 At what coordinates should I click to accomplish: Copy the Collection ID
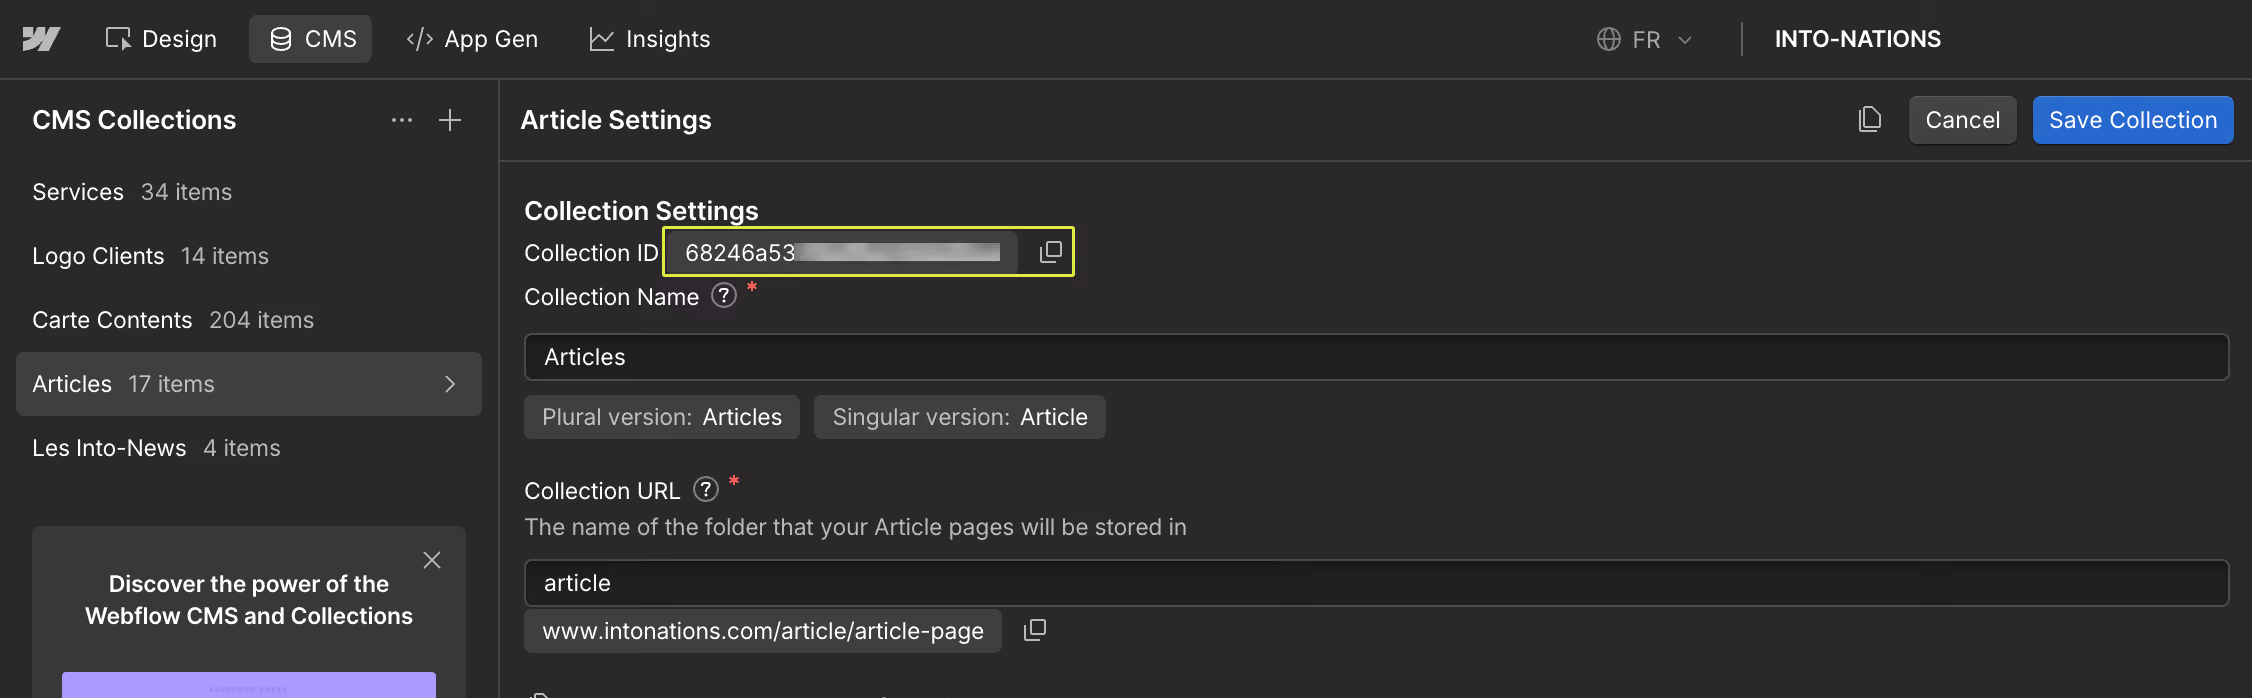pyautogui.click(x=1050, y=252)
